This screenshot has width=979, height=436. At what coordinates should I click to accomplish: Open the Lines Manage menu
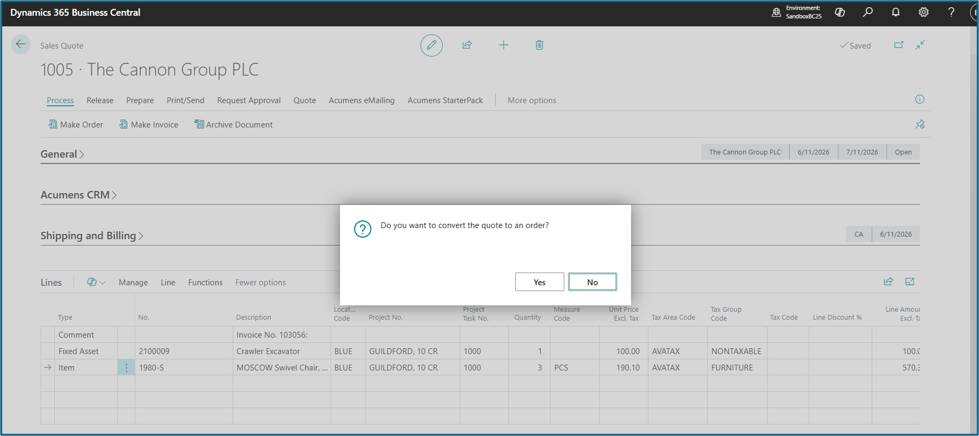133,282
